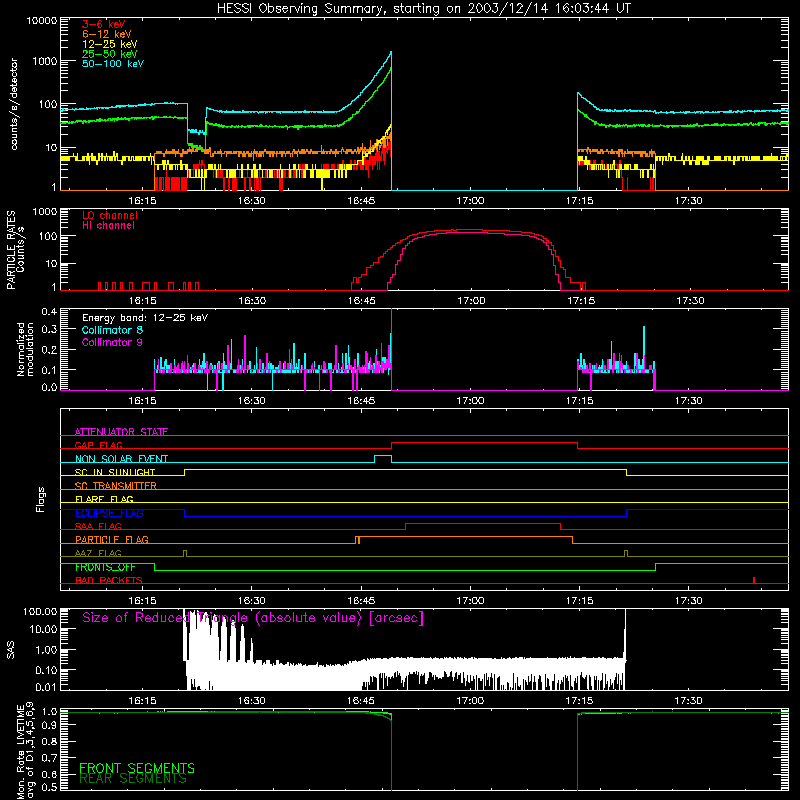Screen dimensions: 800x800
Task: Click the GAP_FLAG label
Action: pyautogui.click(x=98, y=445)
